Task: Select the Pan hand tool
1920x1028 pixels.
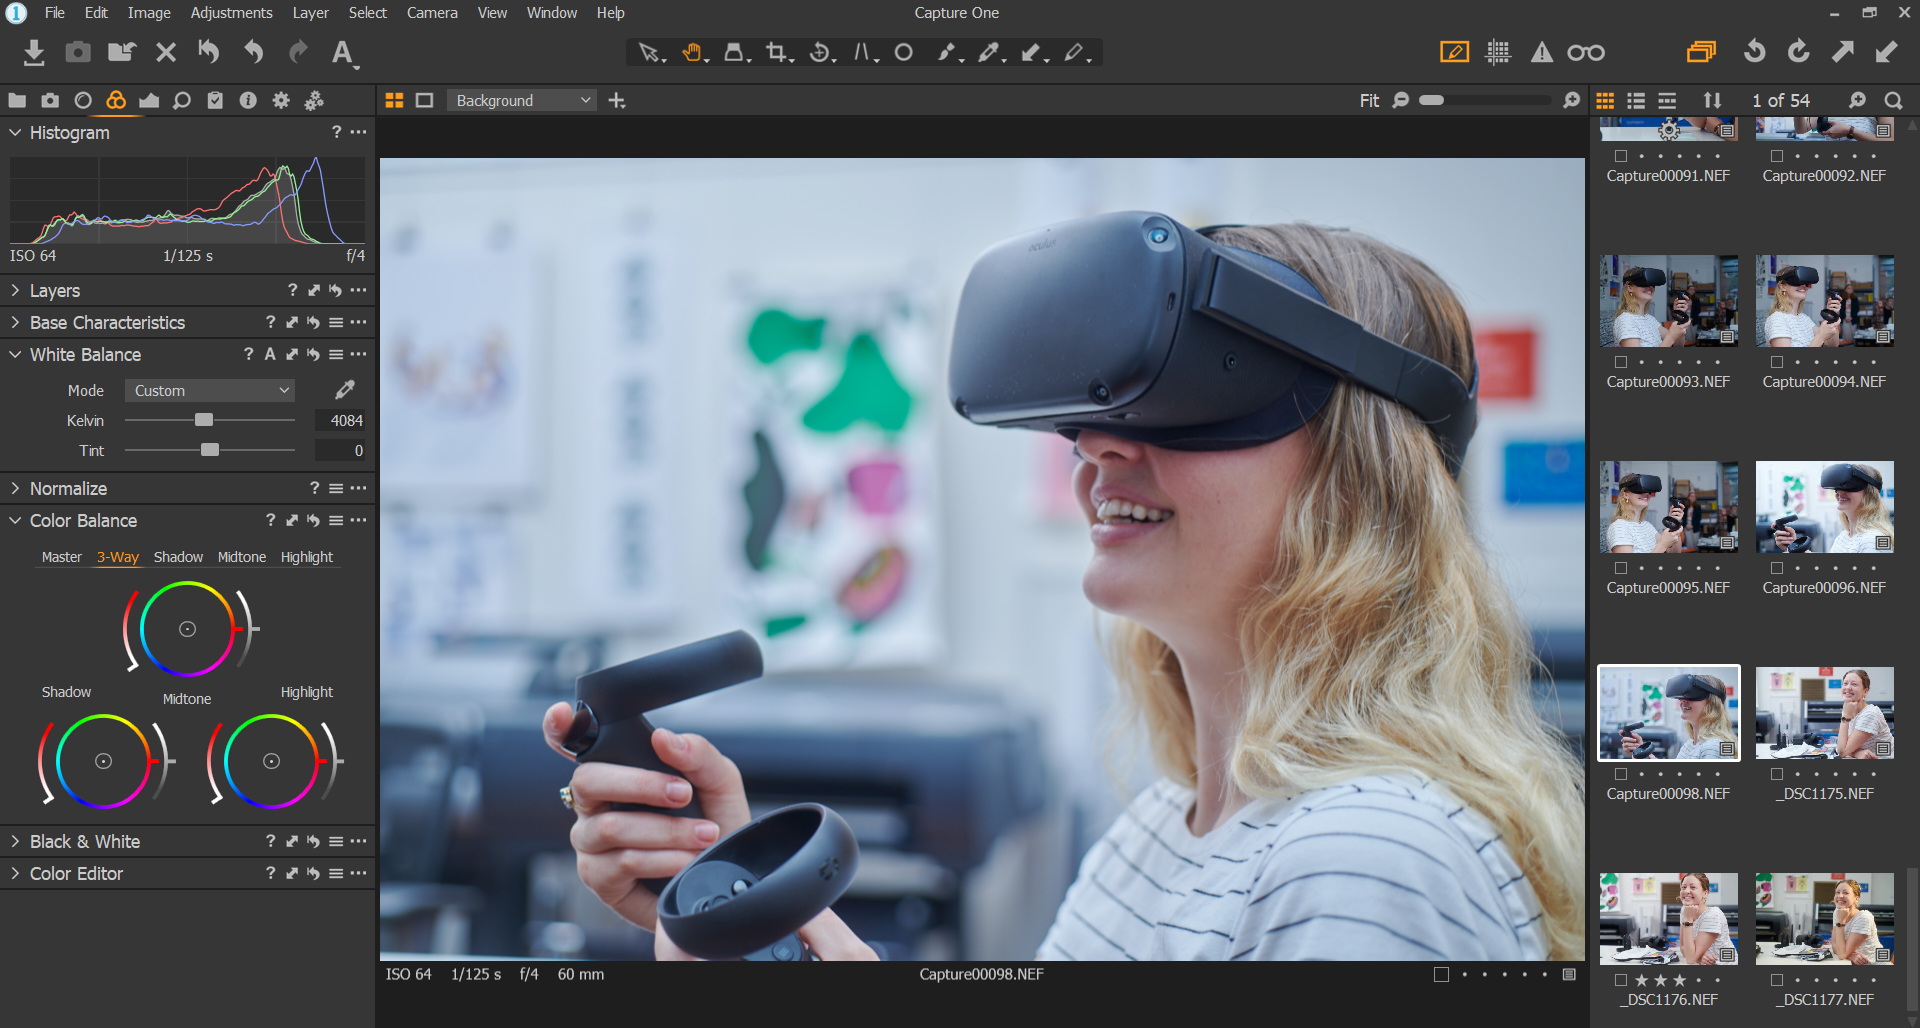Action: 692,52
